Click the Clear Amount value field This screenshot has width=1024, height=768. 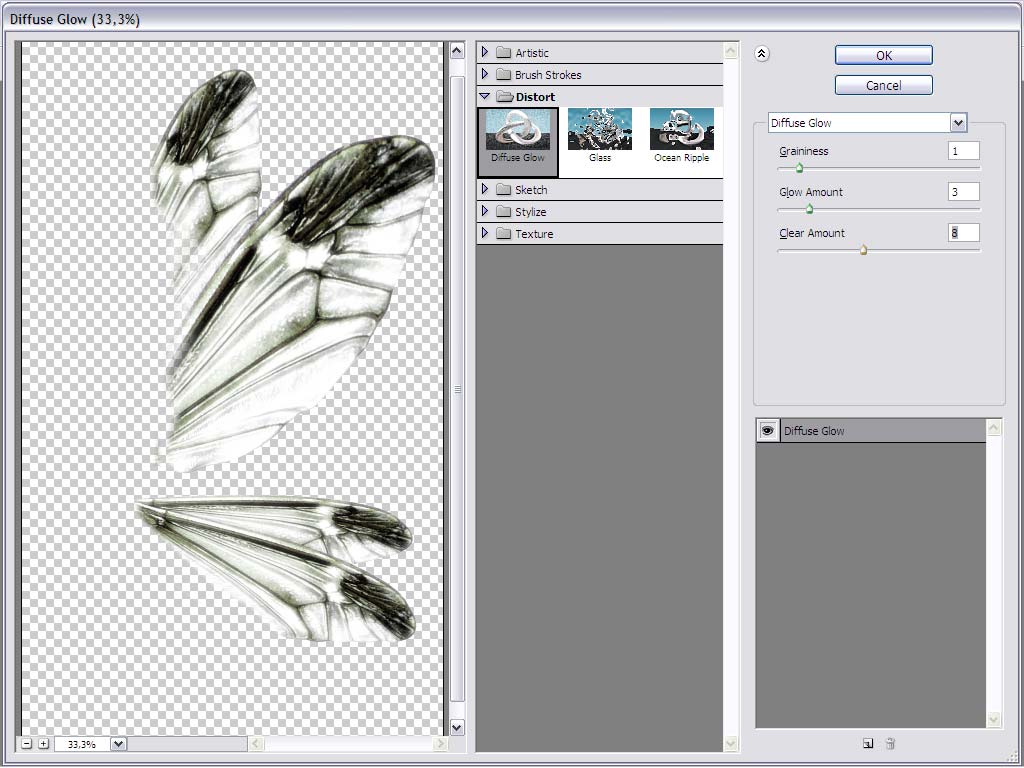coord(963,232)
